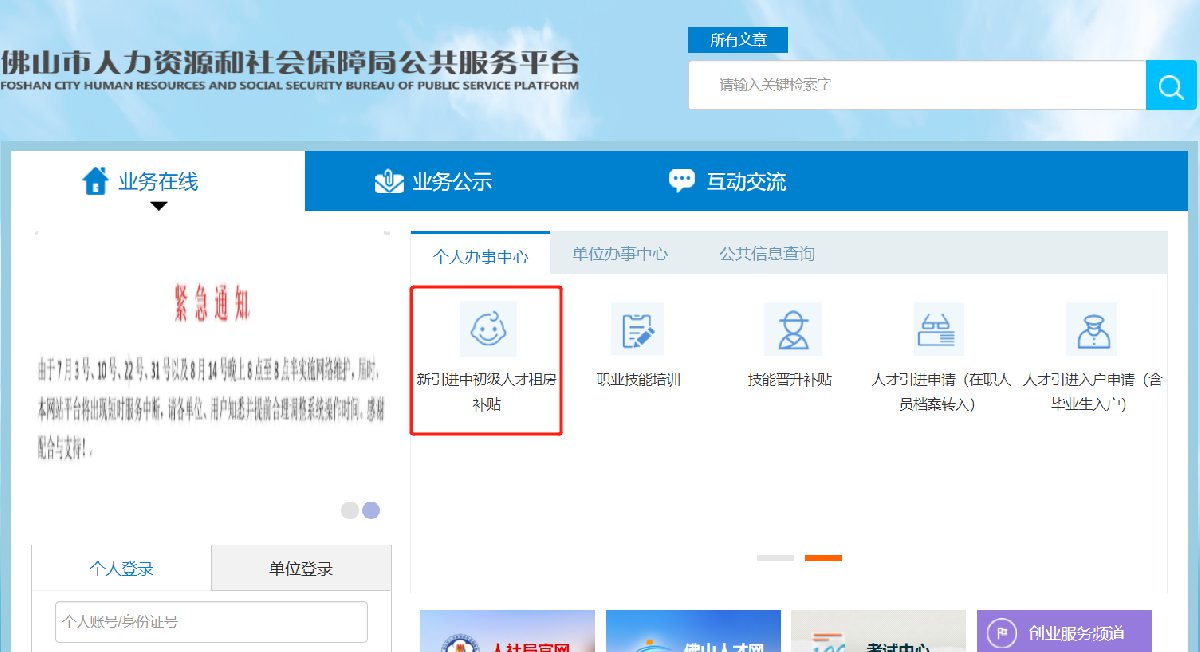The width and height of the screenshot is (1200, 652).
Task: Switch to the 单位登录 login tab
Action: 301,568
